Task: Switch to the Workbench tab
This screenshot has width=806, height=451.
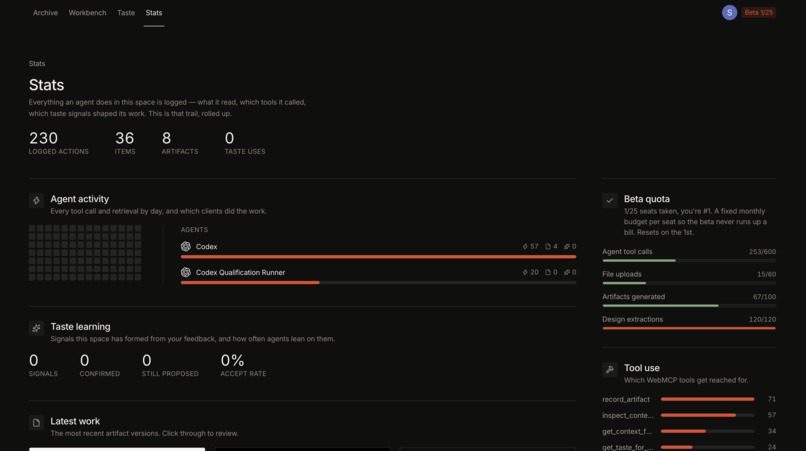Action: coord(87,13)
